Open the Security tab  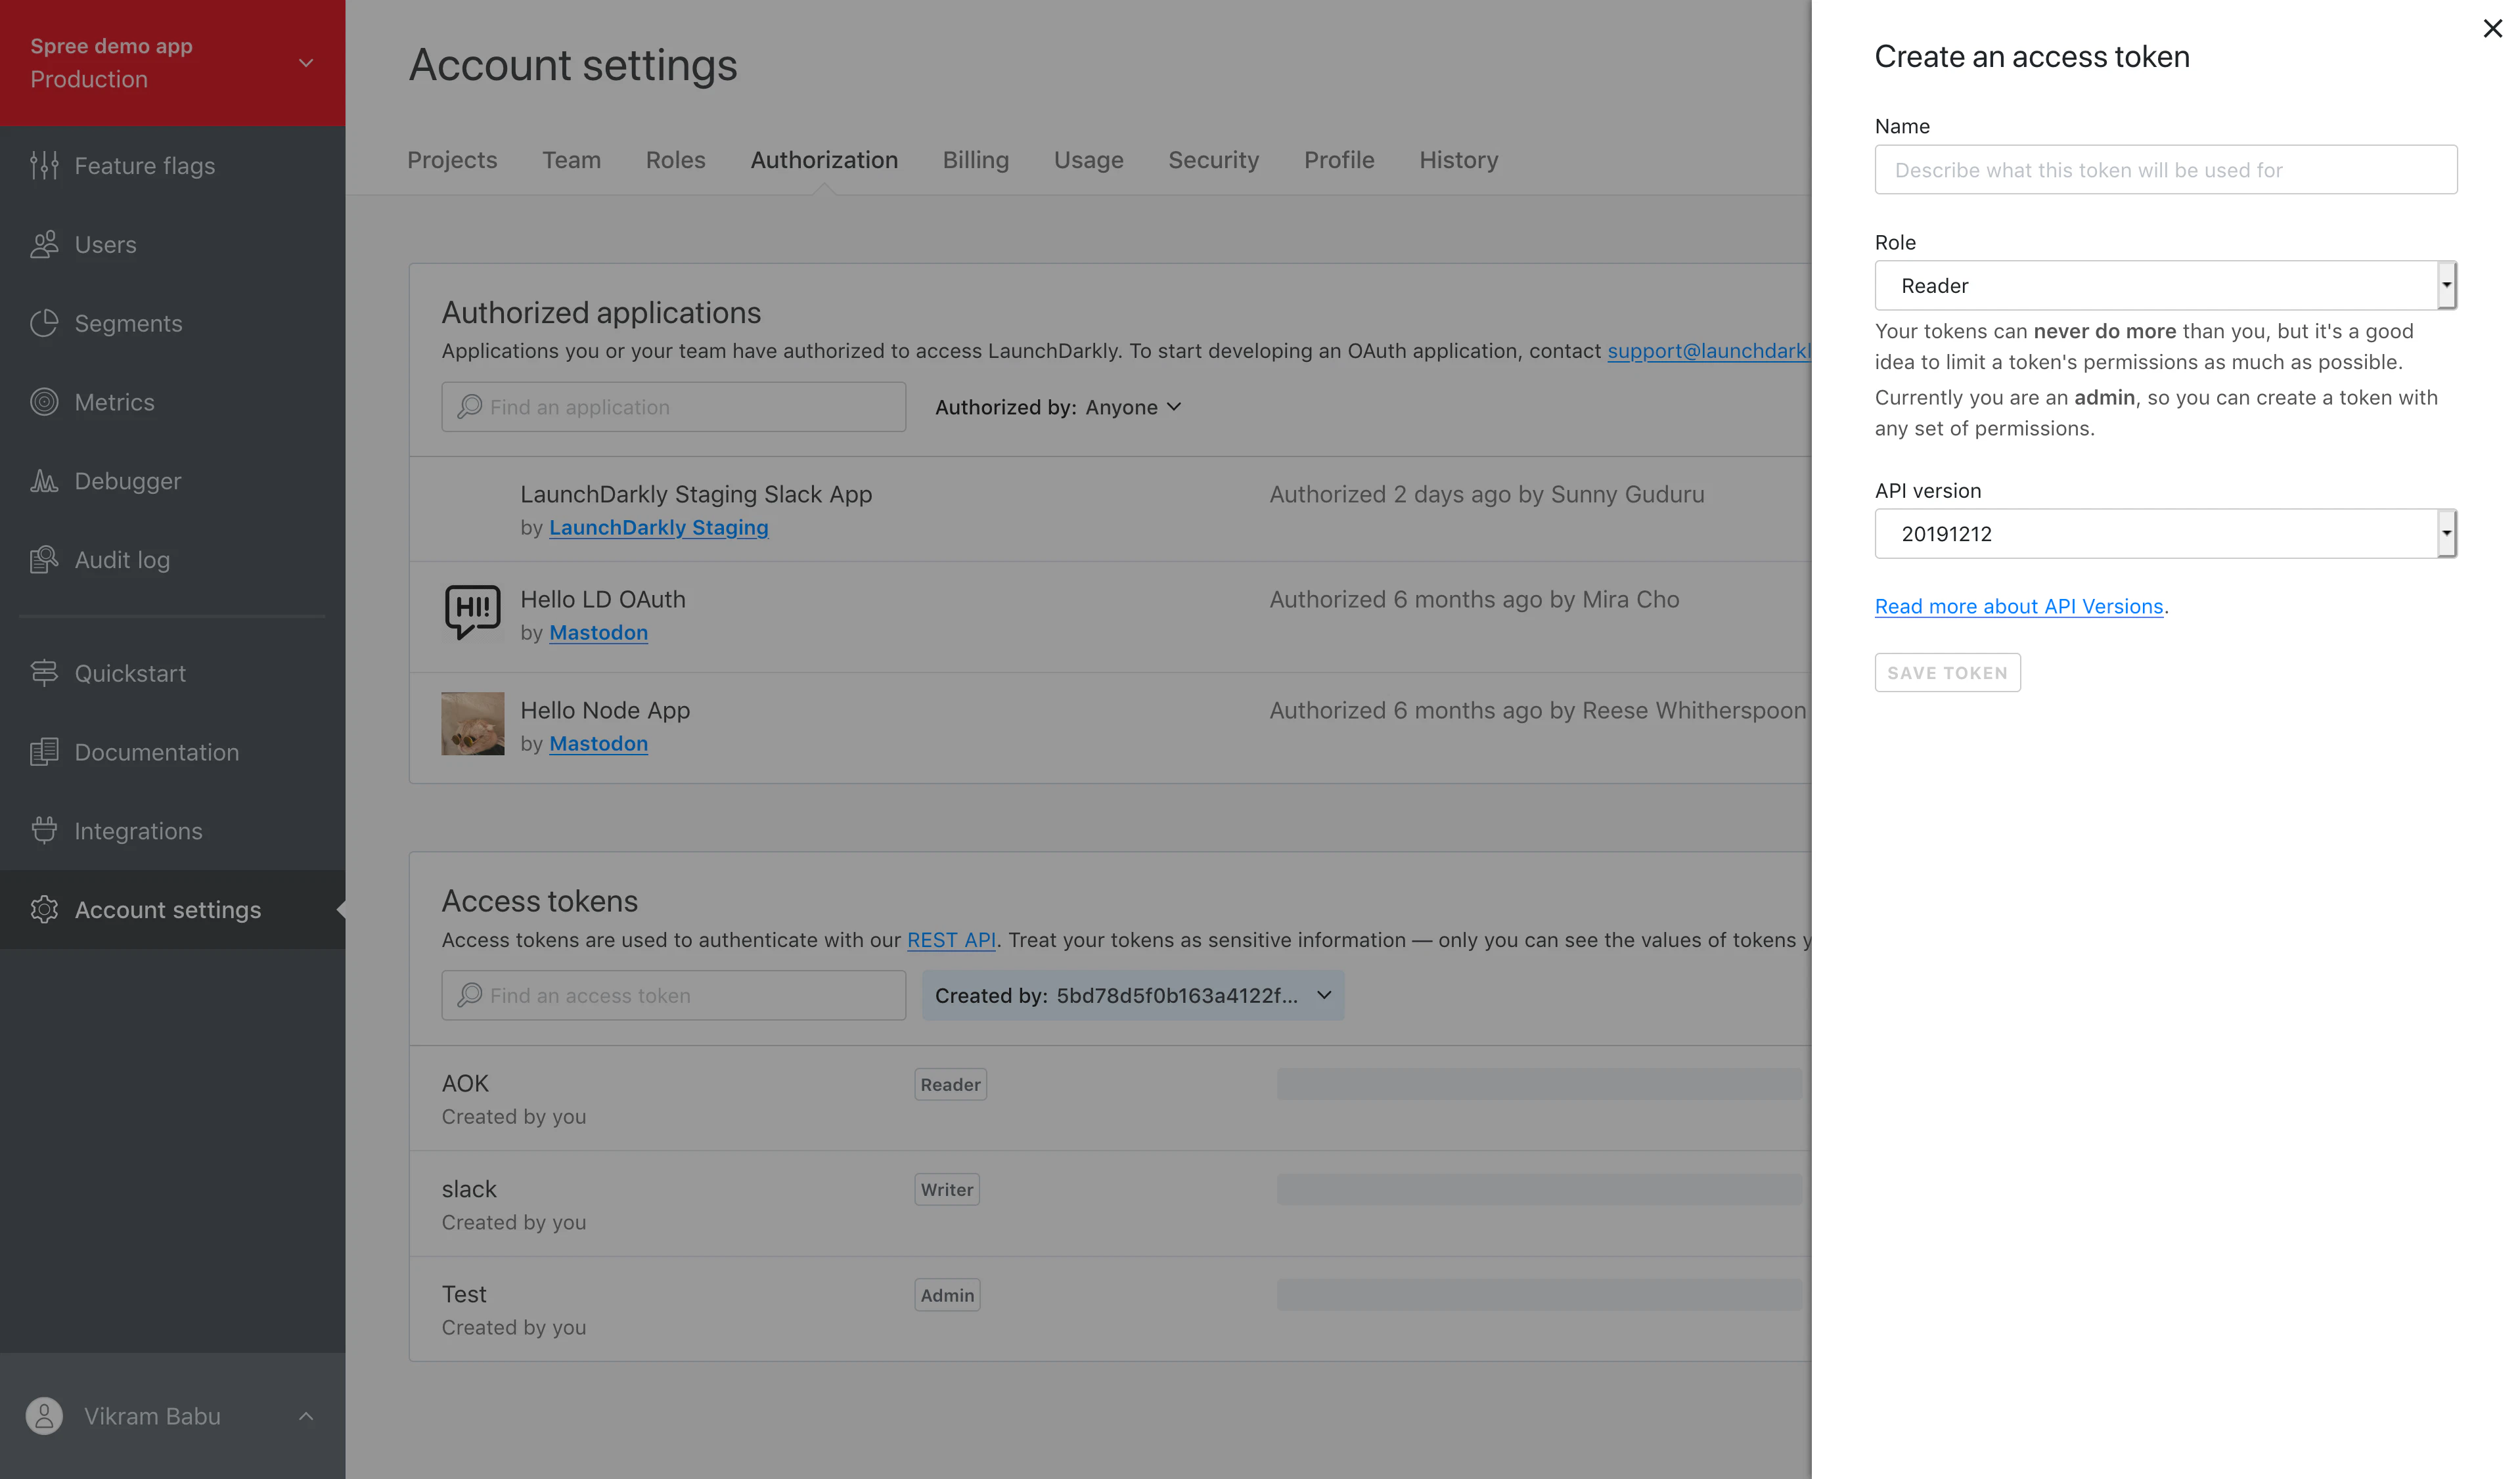[1213, 160]
